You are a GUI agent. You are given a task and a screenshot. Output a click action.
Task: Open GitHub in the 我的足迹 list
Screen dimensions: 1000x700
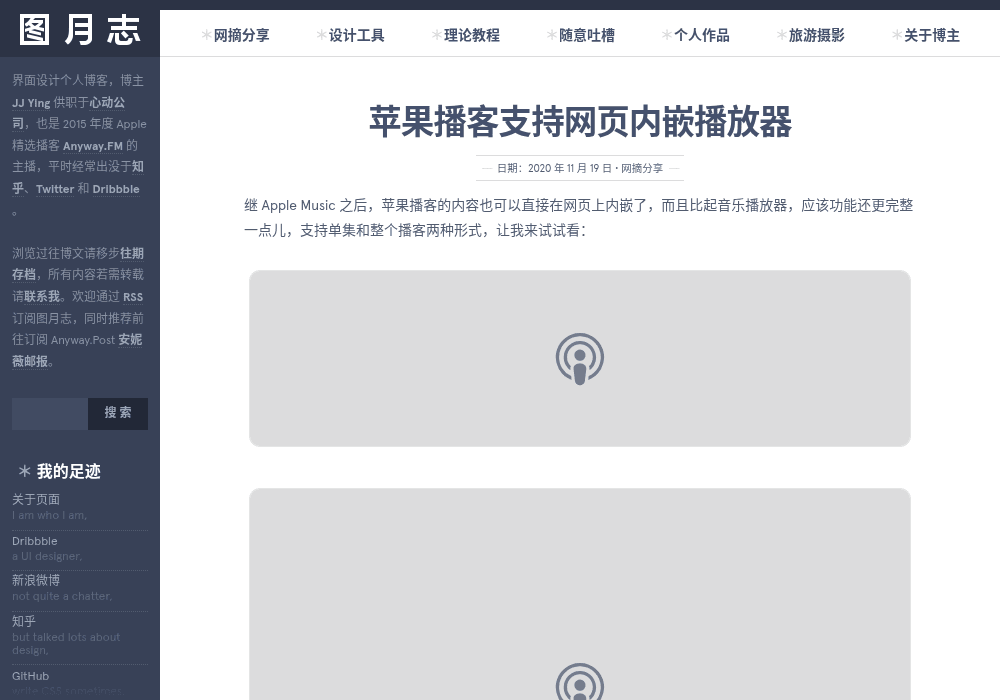(30, 676)
